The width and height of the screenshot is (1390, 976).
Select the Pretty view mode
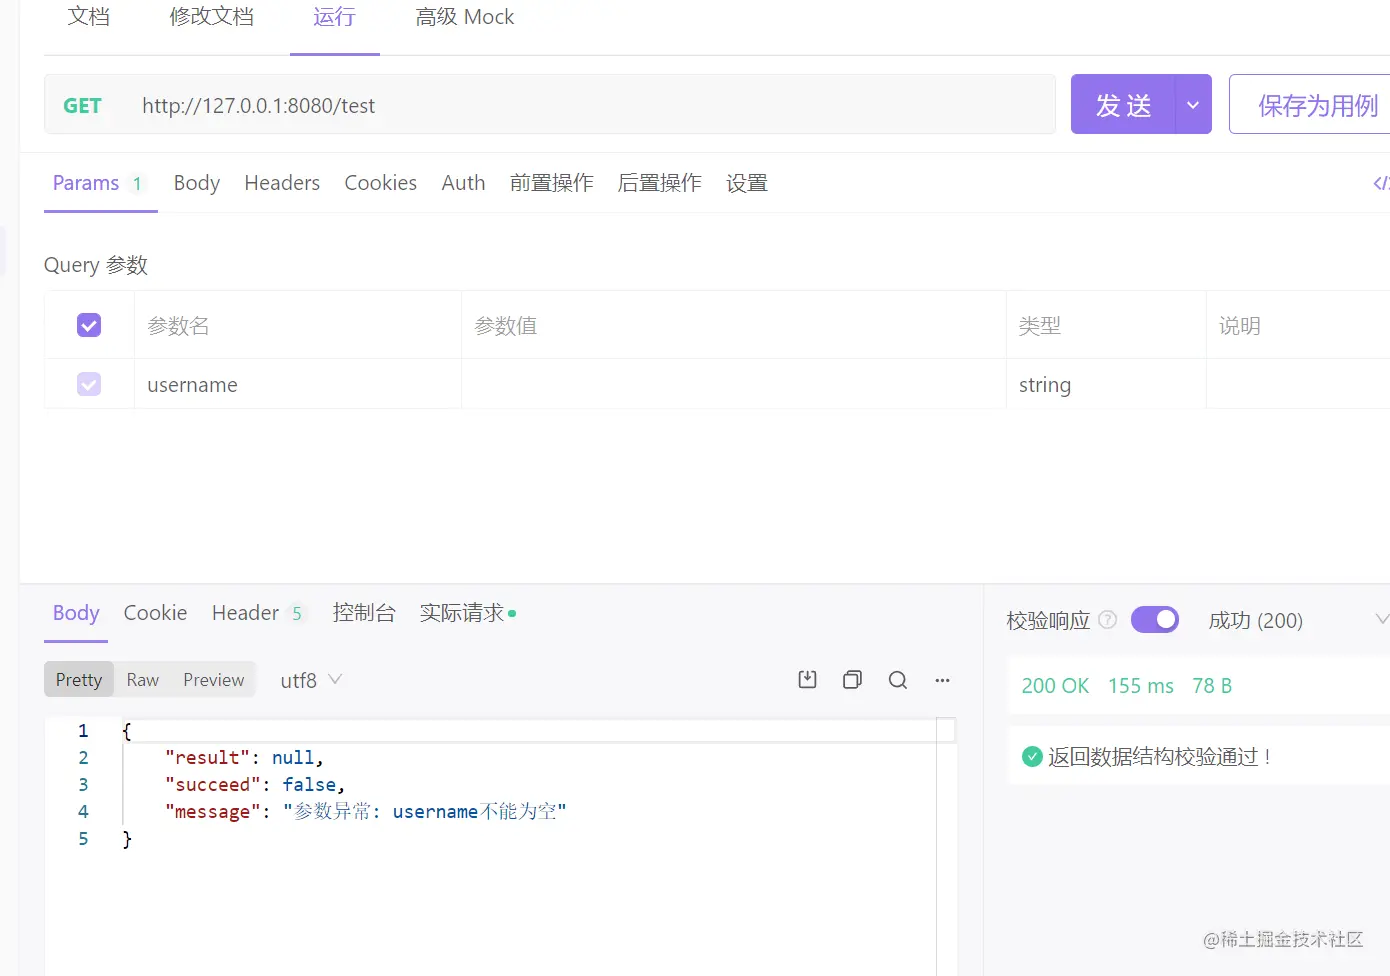click(x=79, y=680)
